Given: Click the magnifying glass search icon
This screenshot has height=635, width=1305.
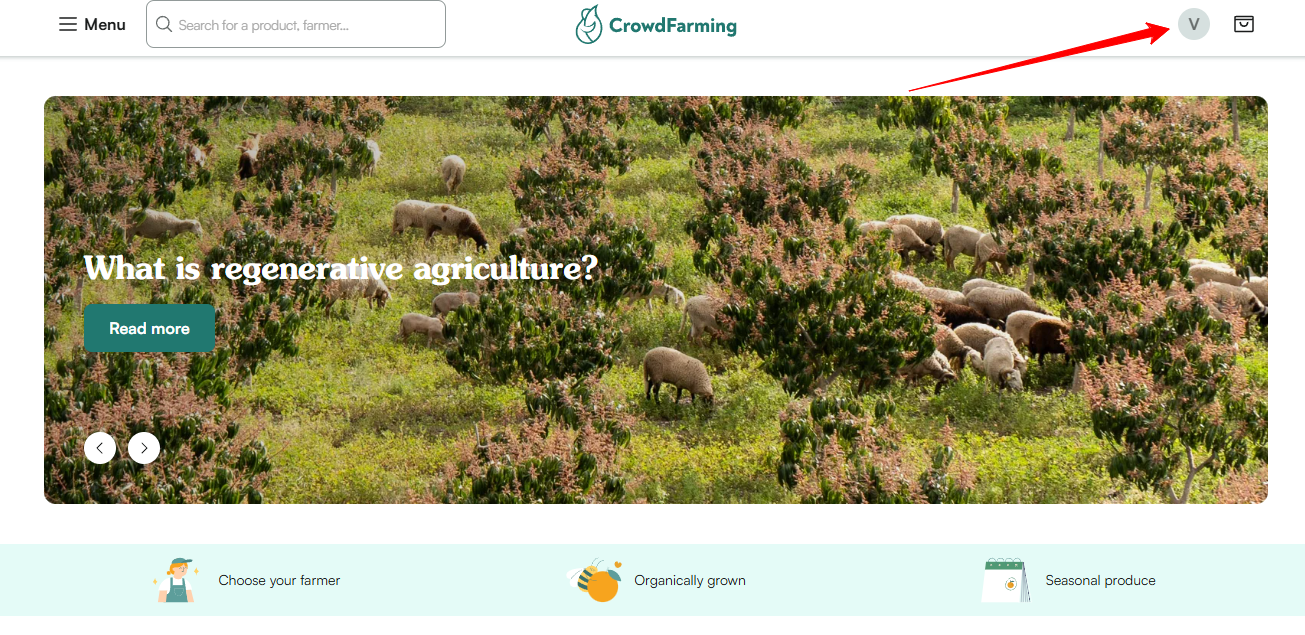Looking at the screenshot, I should (164, 24).
